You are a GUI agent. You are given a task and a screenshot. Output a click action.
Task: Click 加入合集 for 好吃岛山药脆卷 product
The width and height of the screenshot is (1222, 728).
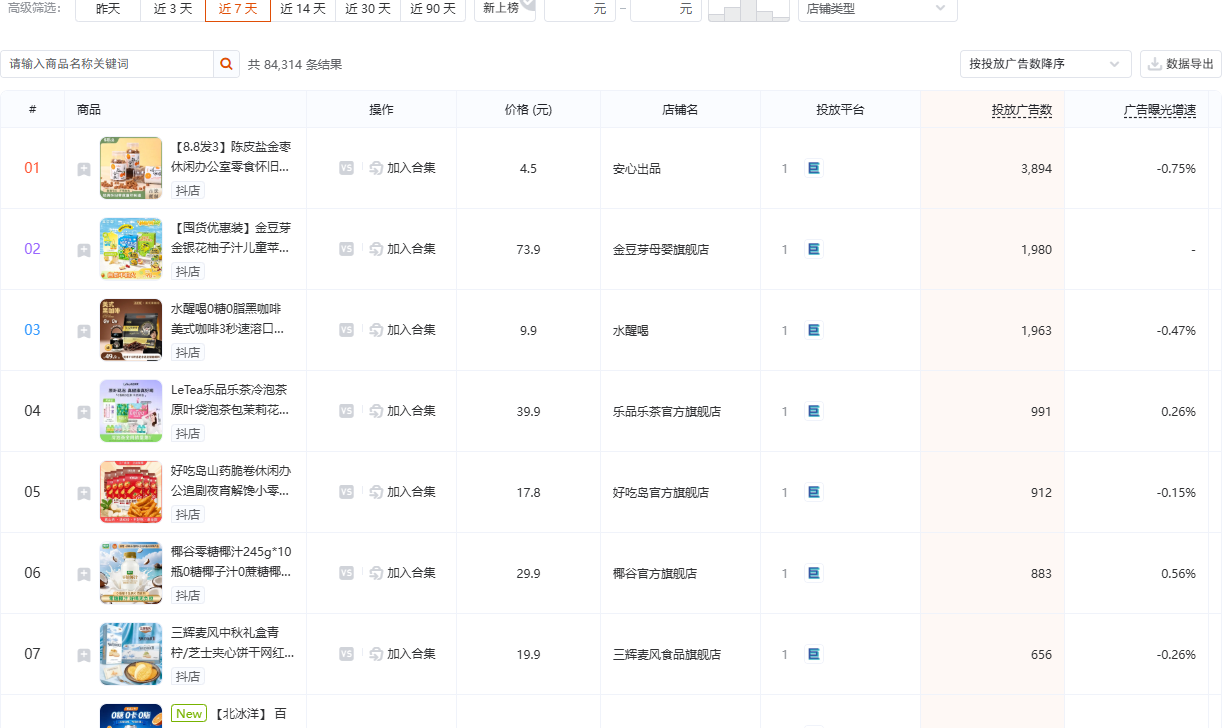pos(402,492)
